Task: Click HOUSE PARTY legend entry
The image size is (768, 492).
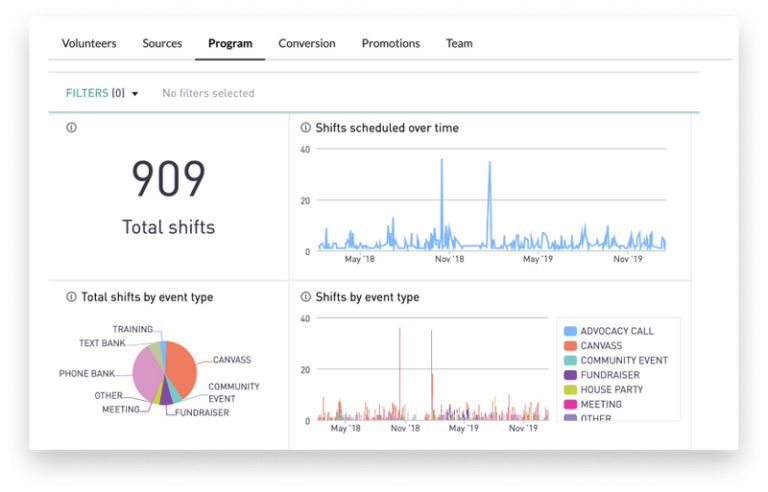Action: click(x=611, y=389)
